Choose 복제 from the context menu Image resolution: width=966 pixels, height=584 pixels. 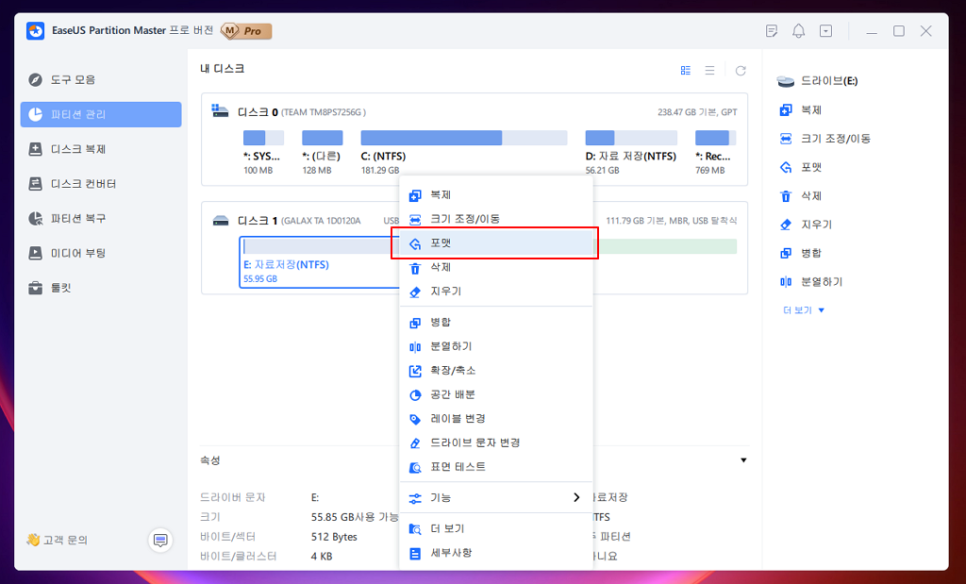pyautogui.click(x=496, y=195)
